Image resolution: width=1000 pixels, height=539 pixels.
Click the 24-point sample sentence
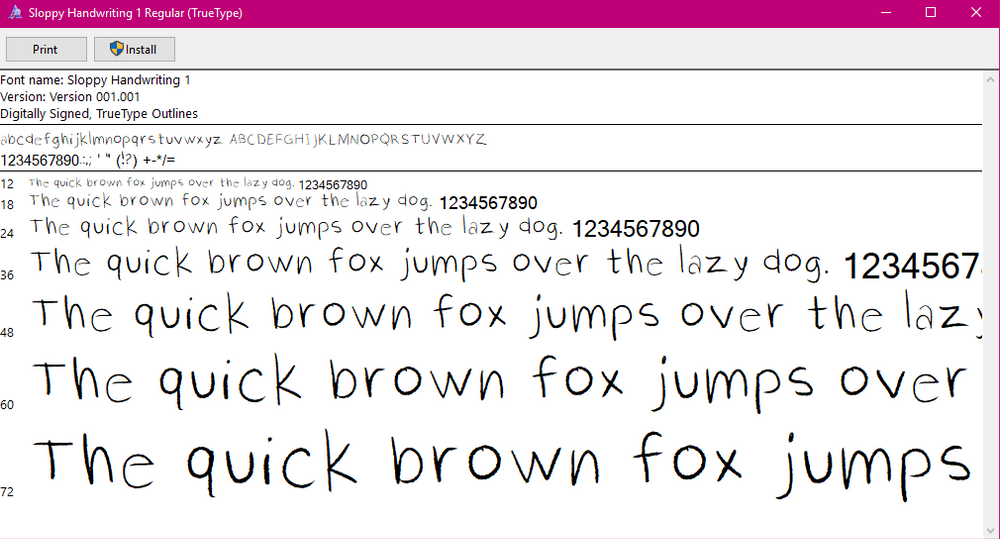(365, 228)
